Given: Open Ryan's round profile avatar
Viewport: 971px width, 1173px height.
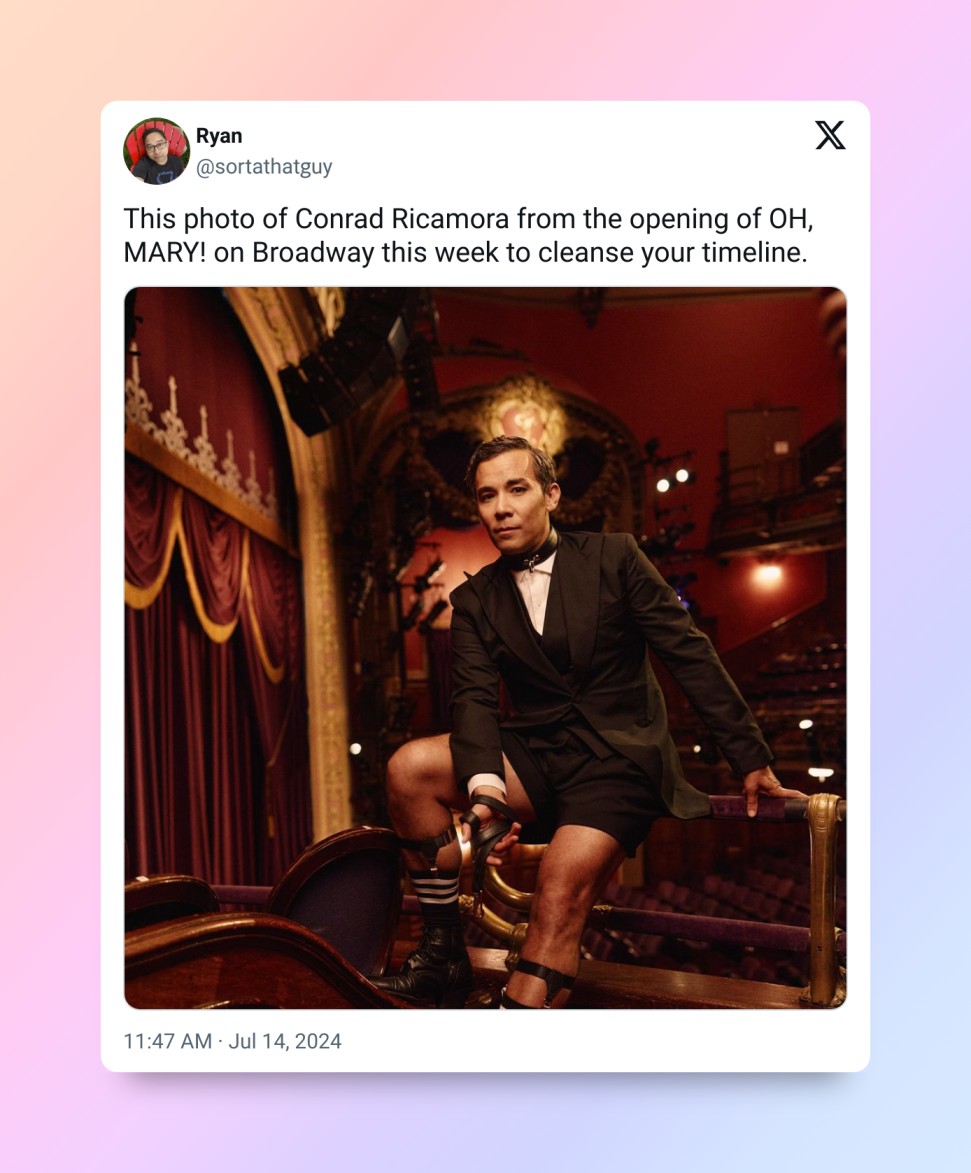Looking at the screenshot, I should coord(156,150).
